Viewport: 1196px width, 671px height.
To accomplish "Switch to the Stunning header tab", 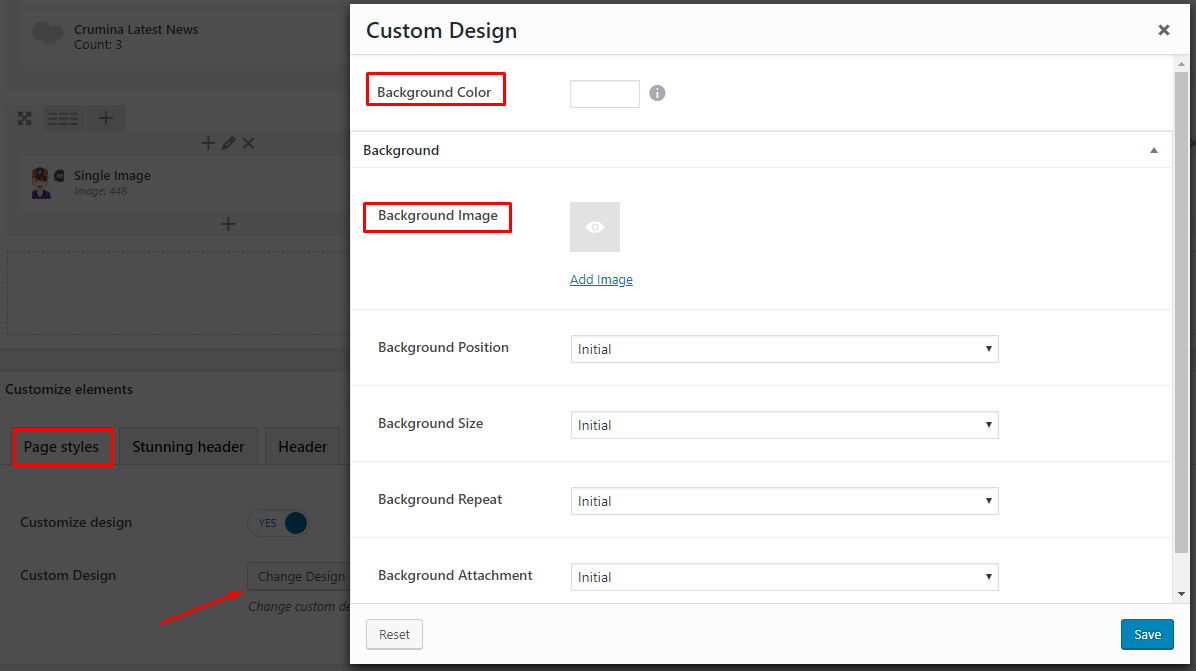I will [188, 447].
